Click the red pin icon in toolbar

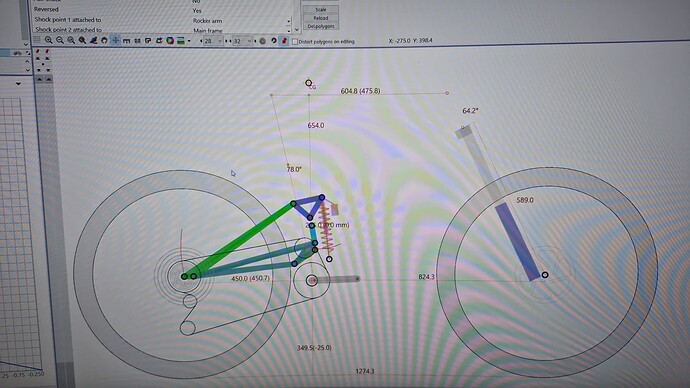[x=284, y=41]
